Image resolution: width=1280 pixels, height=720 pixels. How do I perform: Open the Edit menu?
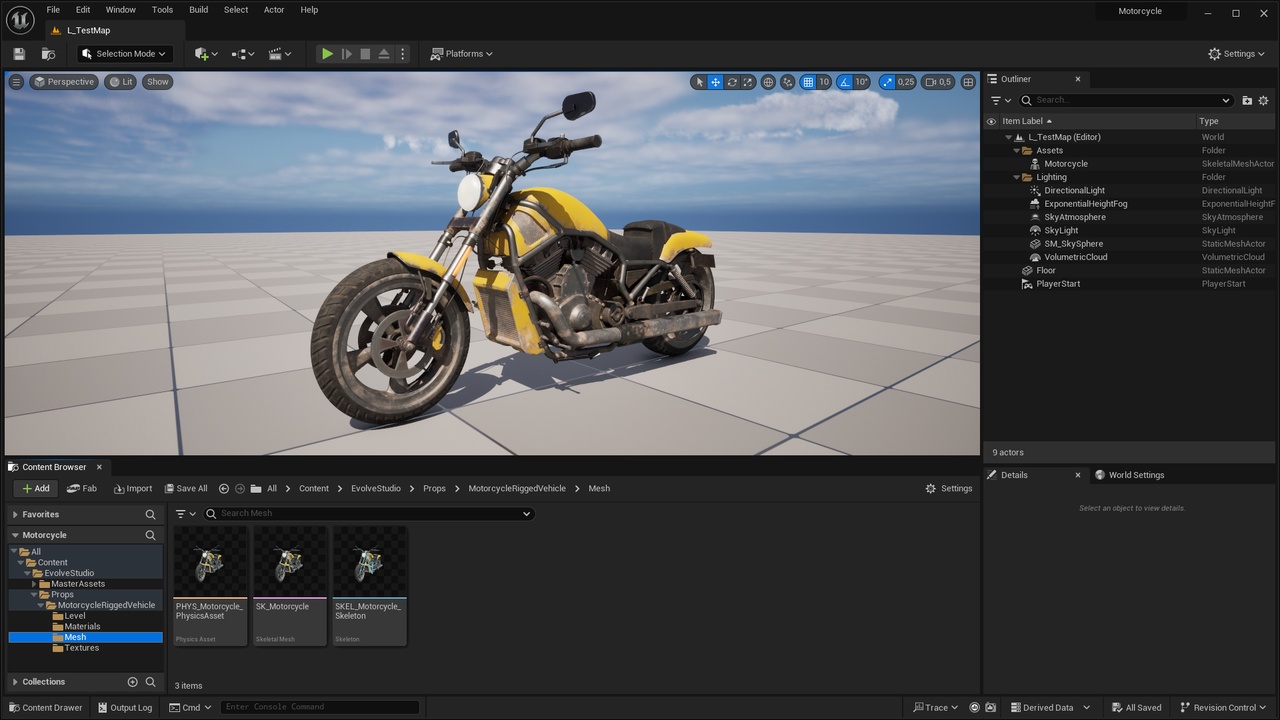pos(83,10)
